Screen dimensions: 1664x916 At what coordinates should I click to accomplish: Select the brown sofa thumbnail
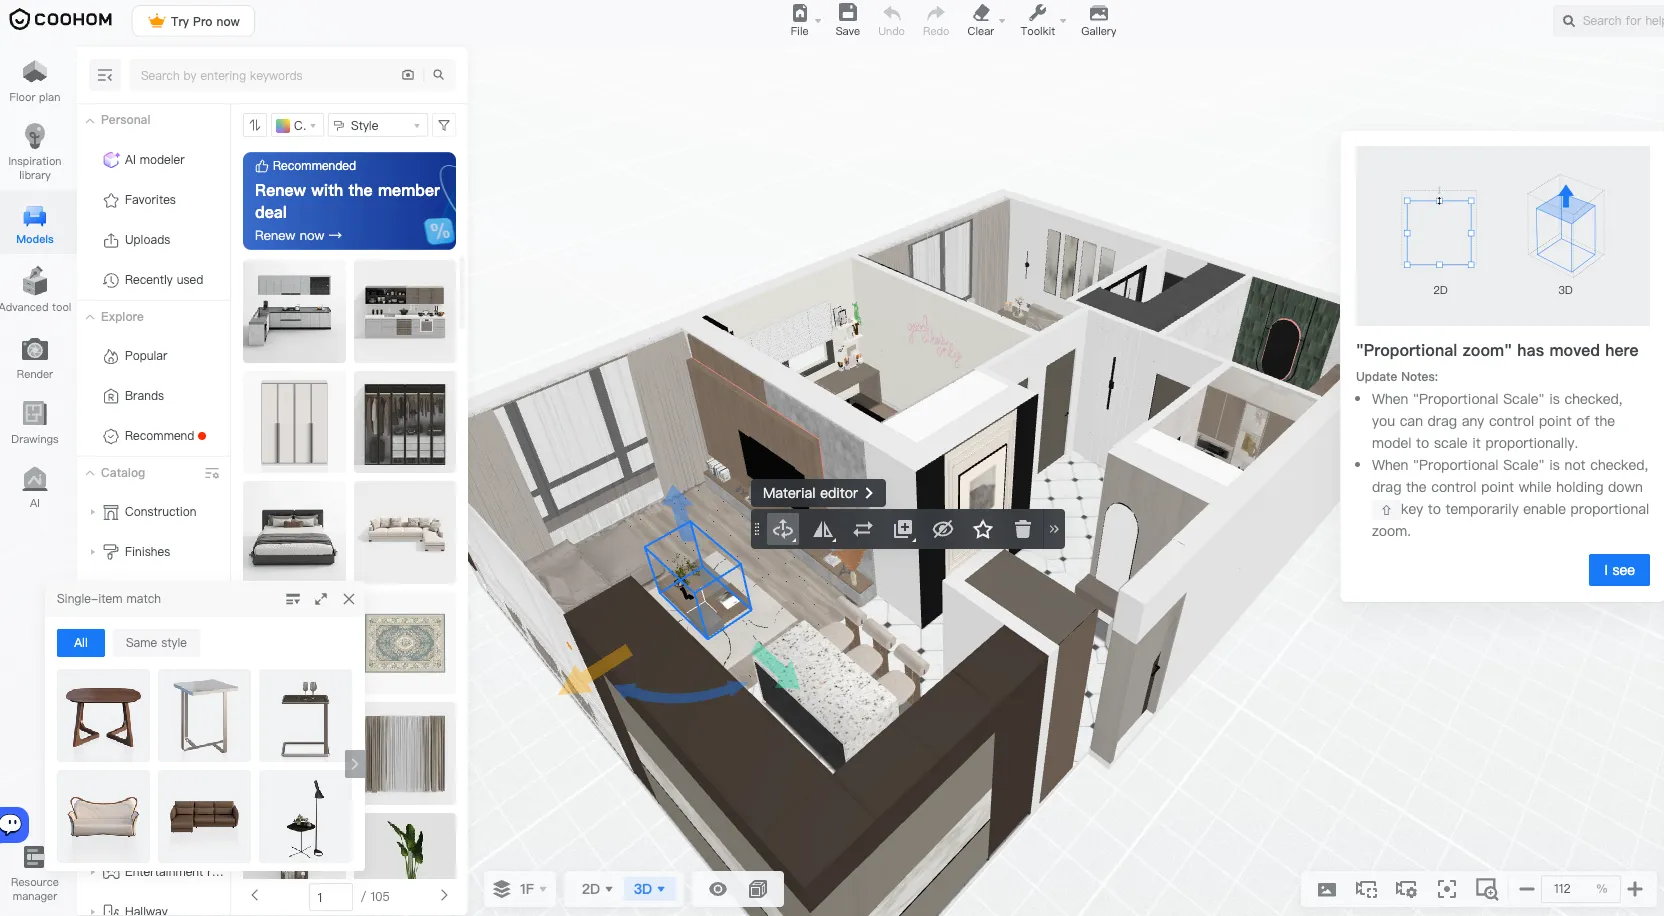[x=204, y=816]
